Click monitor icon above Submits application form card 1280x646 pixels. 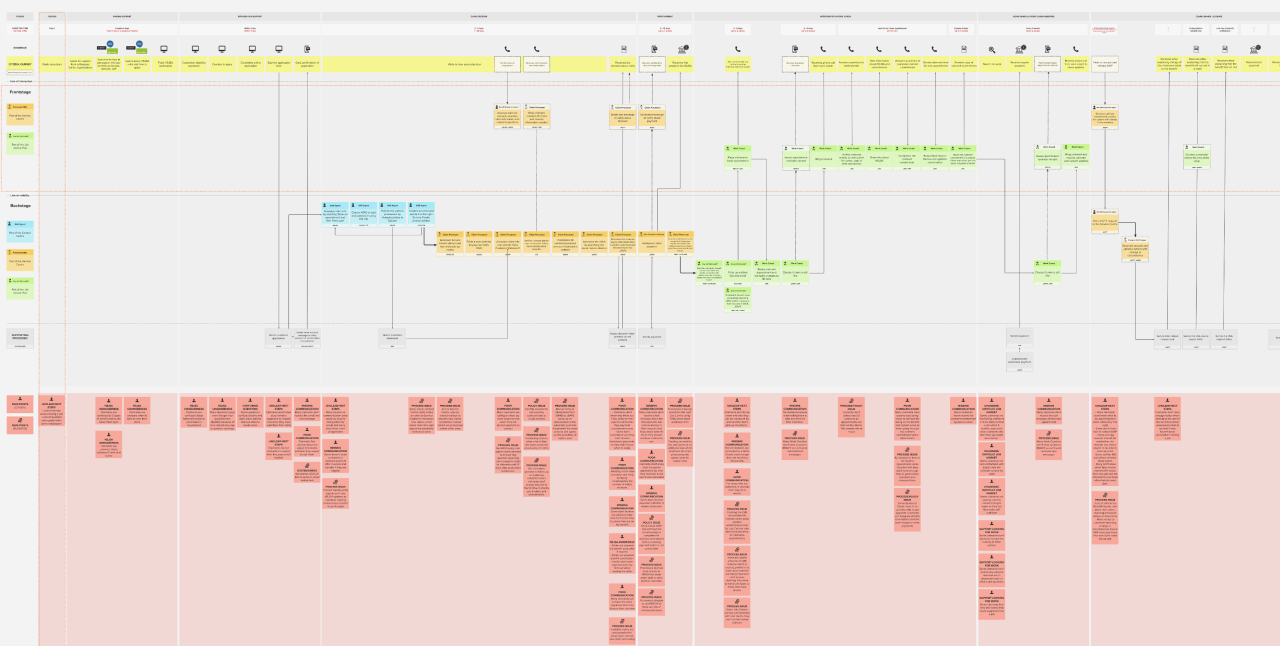click(279, 48)
